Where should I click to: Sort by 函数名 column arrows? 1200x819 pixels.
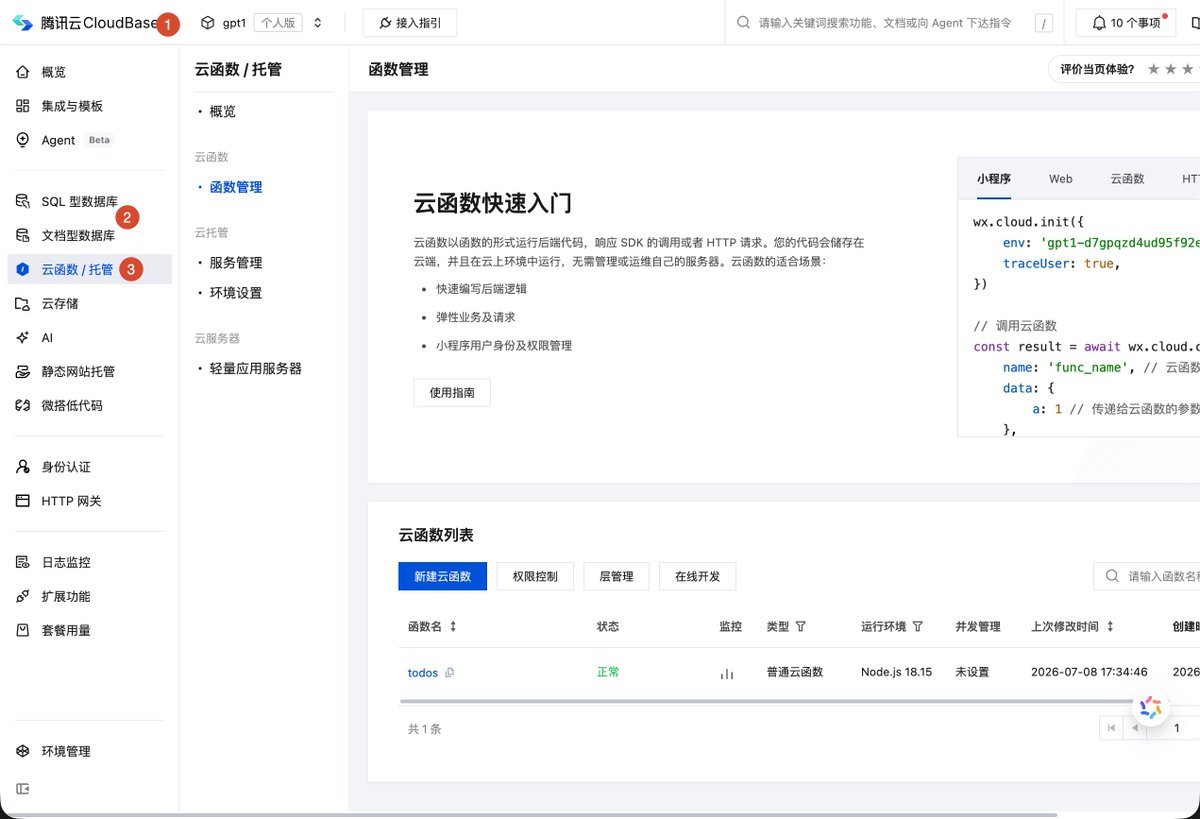coord(453,626)
